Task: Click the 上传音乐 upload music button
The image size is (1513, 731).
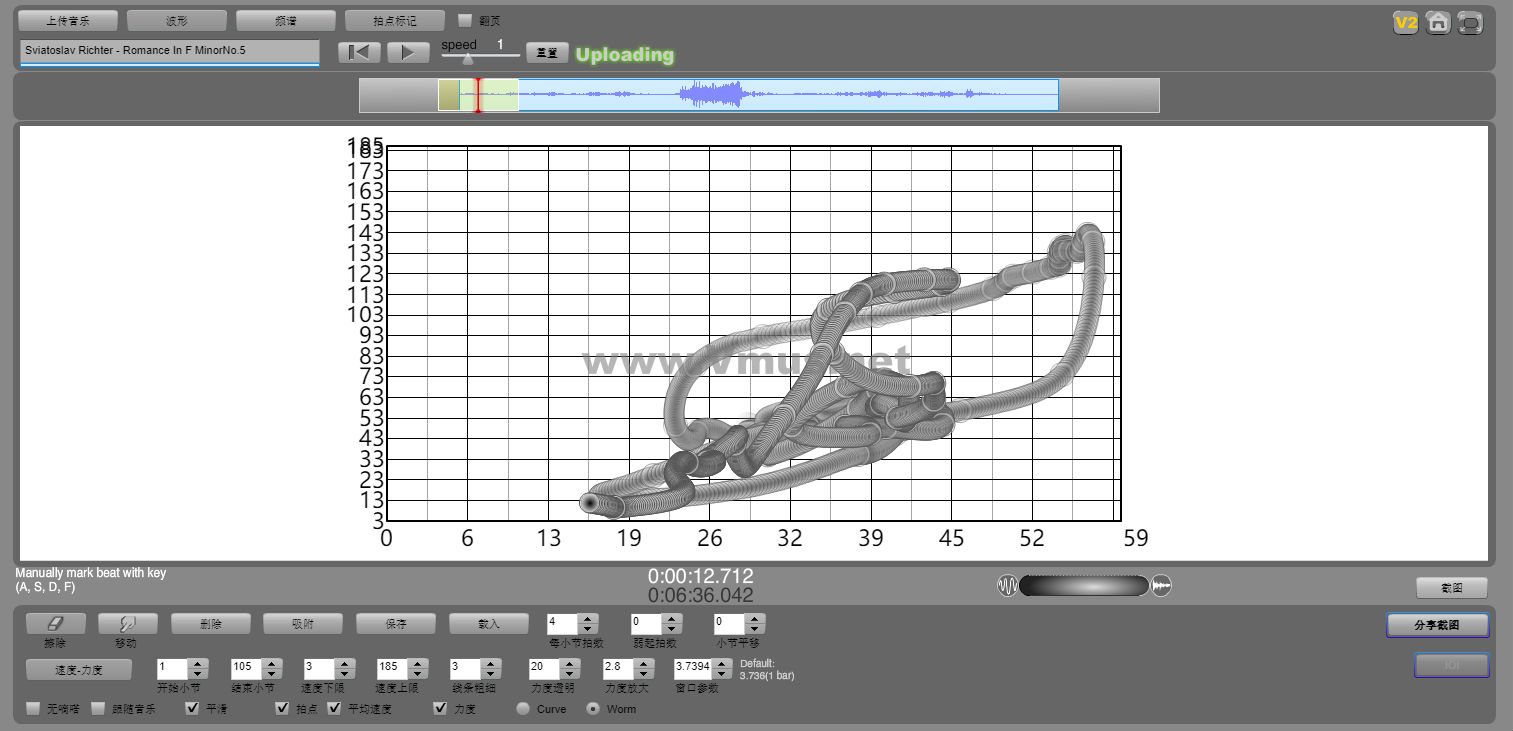Action: [x=68, y=21]
